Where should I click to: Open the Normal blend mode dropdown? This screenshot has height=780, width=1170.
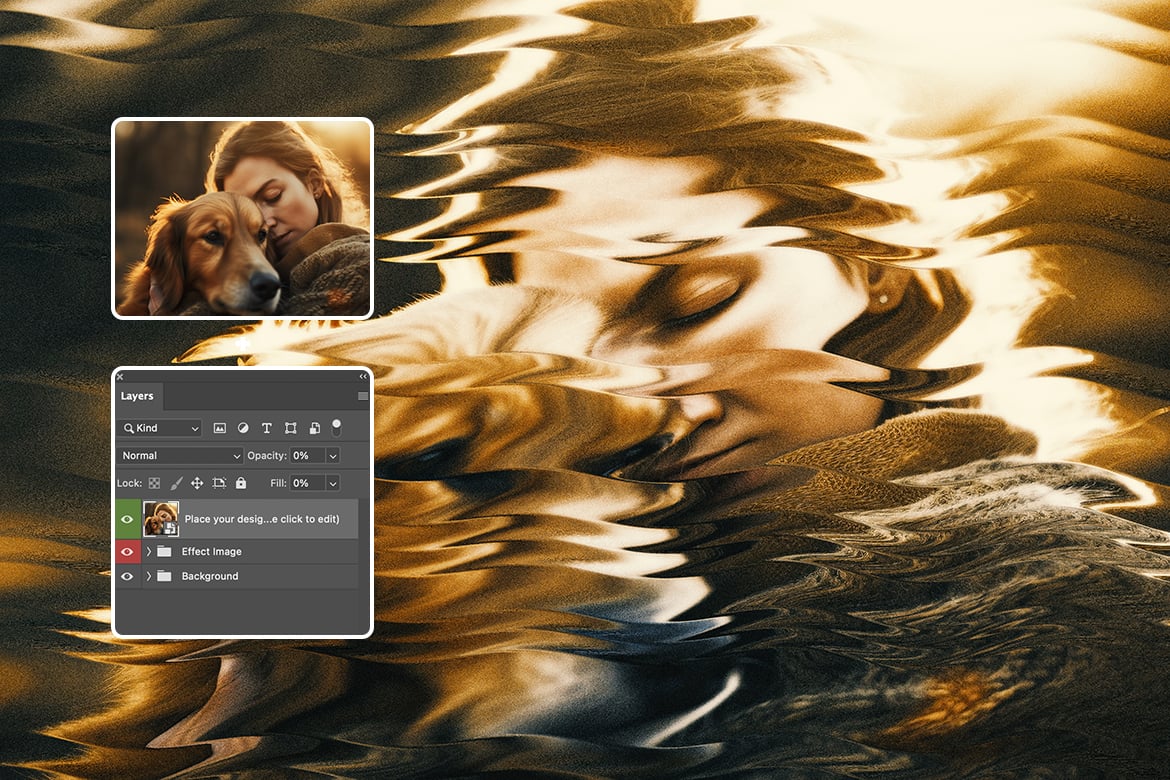pyautogui.click(x=181, y=455)
